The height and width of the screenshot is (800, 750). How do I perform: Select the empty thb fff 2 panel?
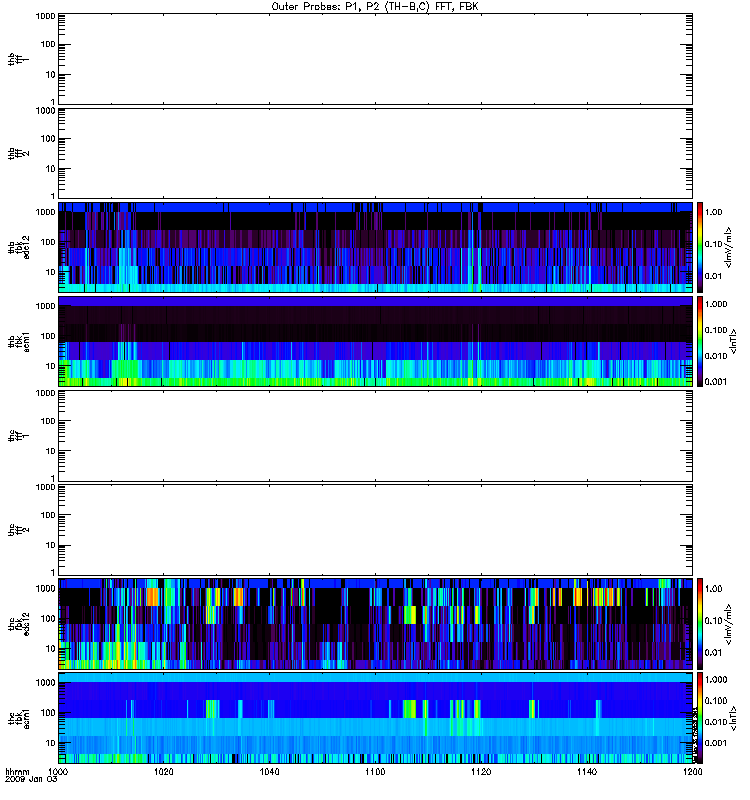tap(375, 153)
